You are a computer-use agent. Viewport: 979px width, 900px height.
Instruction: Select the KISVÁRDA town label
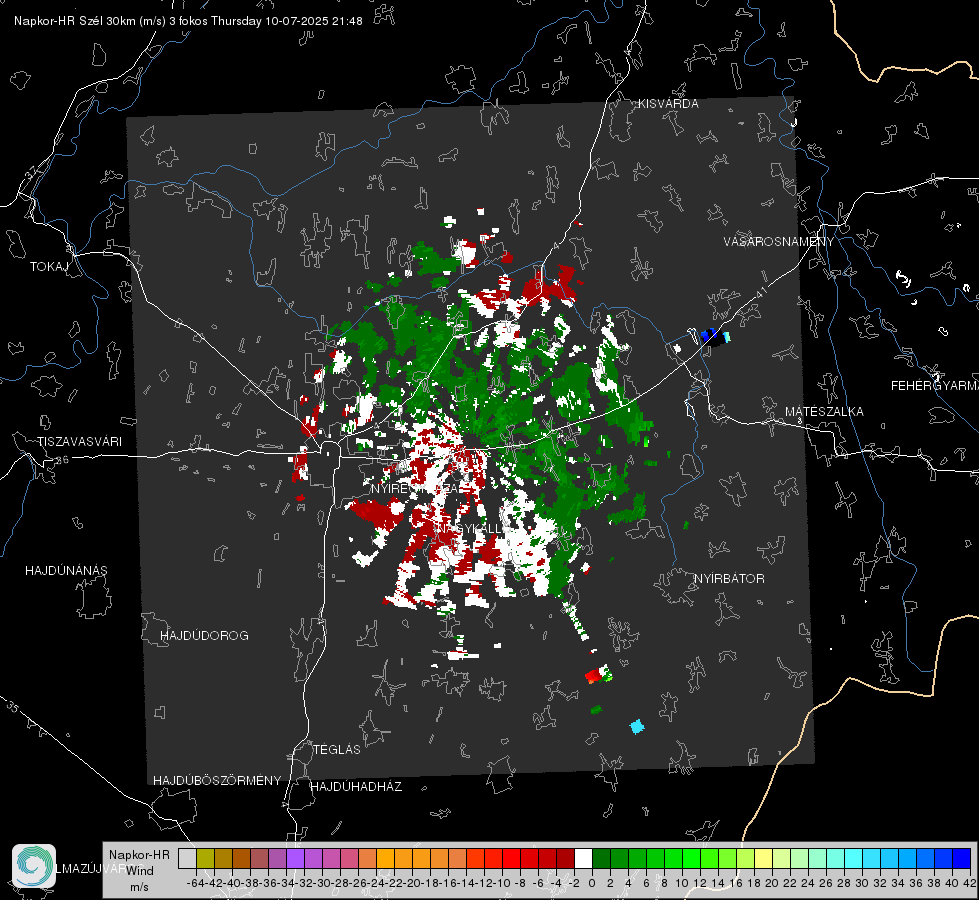coord(668,104)
